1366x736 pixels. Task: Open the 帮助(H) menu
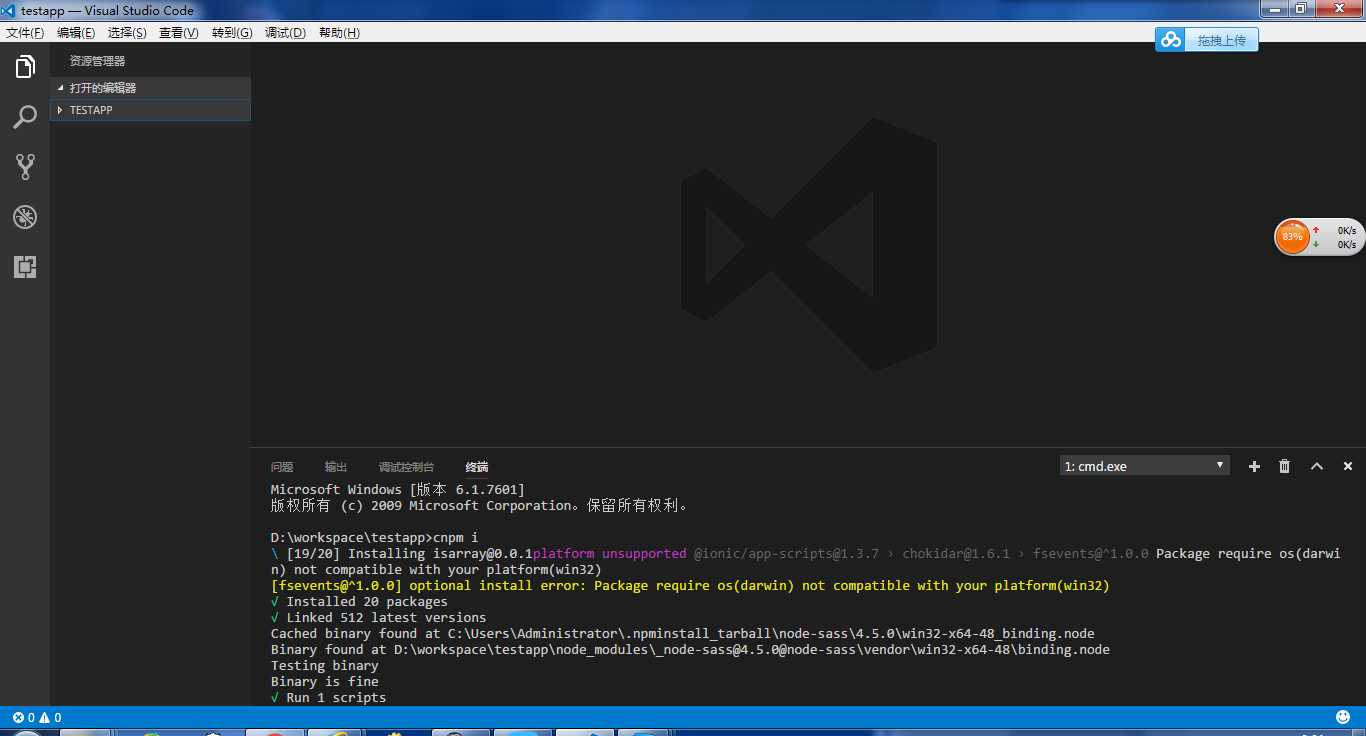[x=339, y=32]
